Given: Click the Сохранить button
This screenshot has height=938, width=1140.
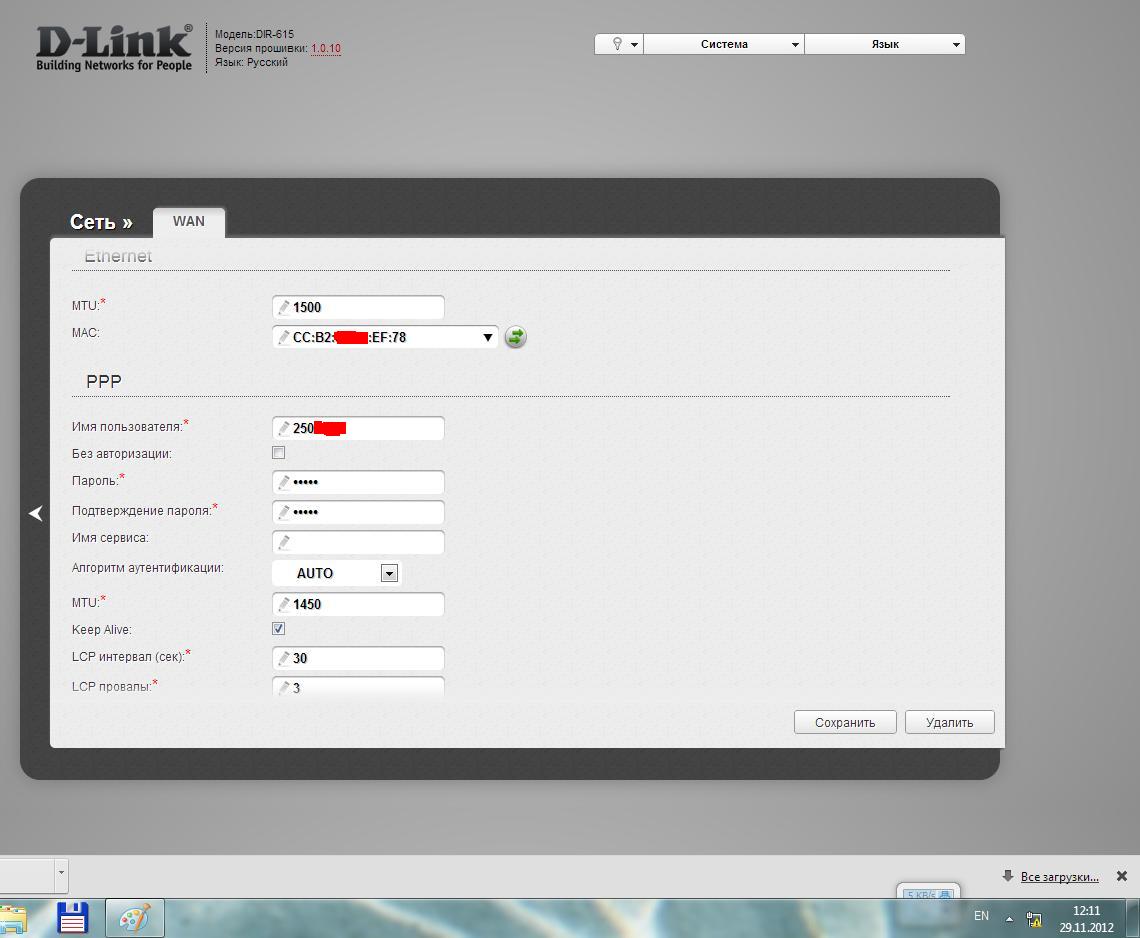Looking at the screenshot, I should pyautogui.click(x=844, y=722).
